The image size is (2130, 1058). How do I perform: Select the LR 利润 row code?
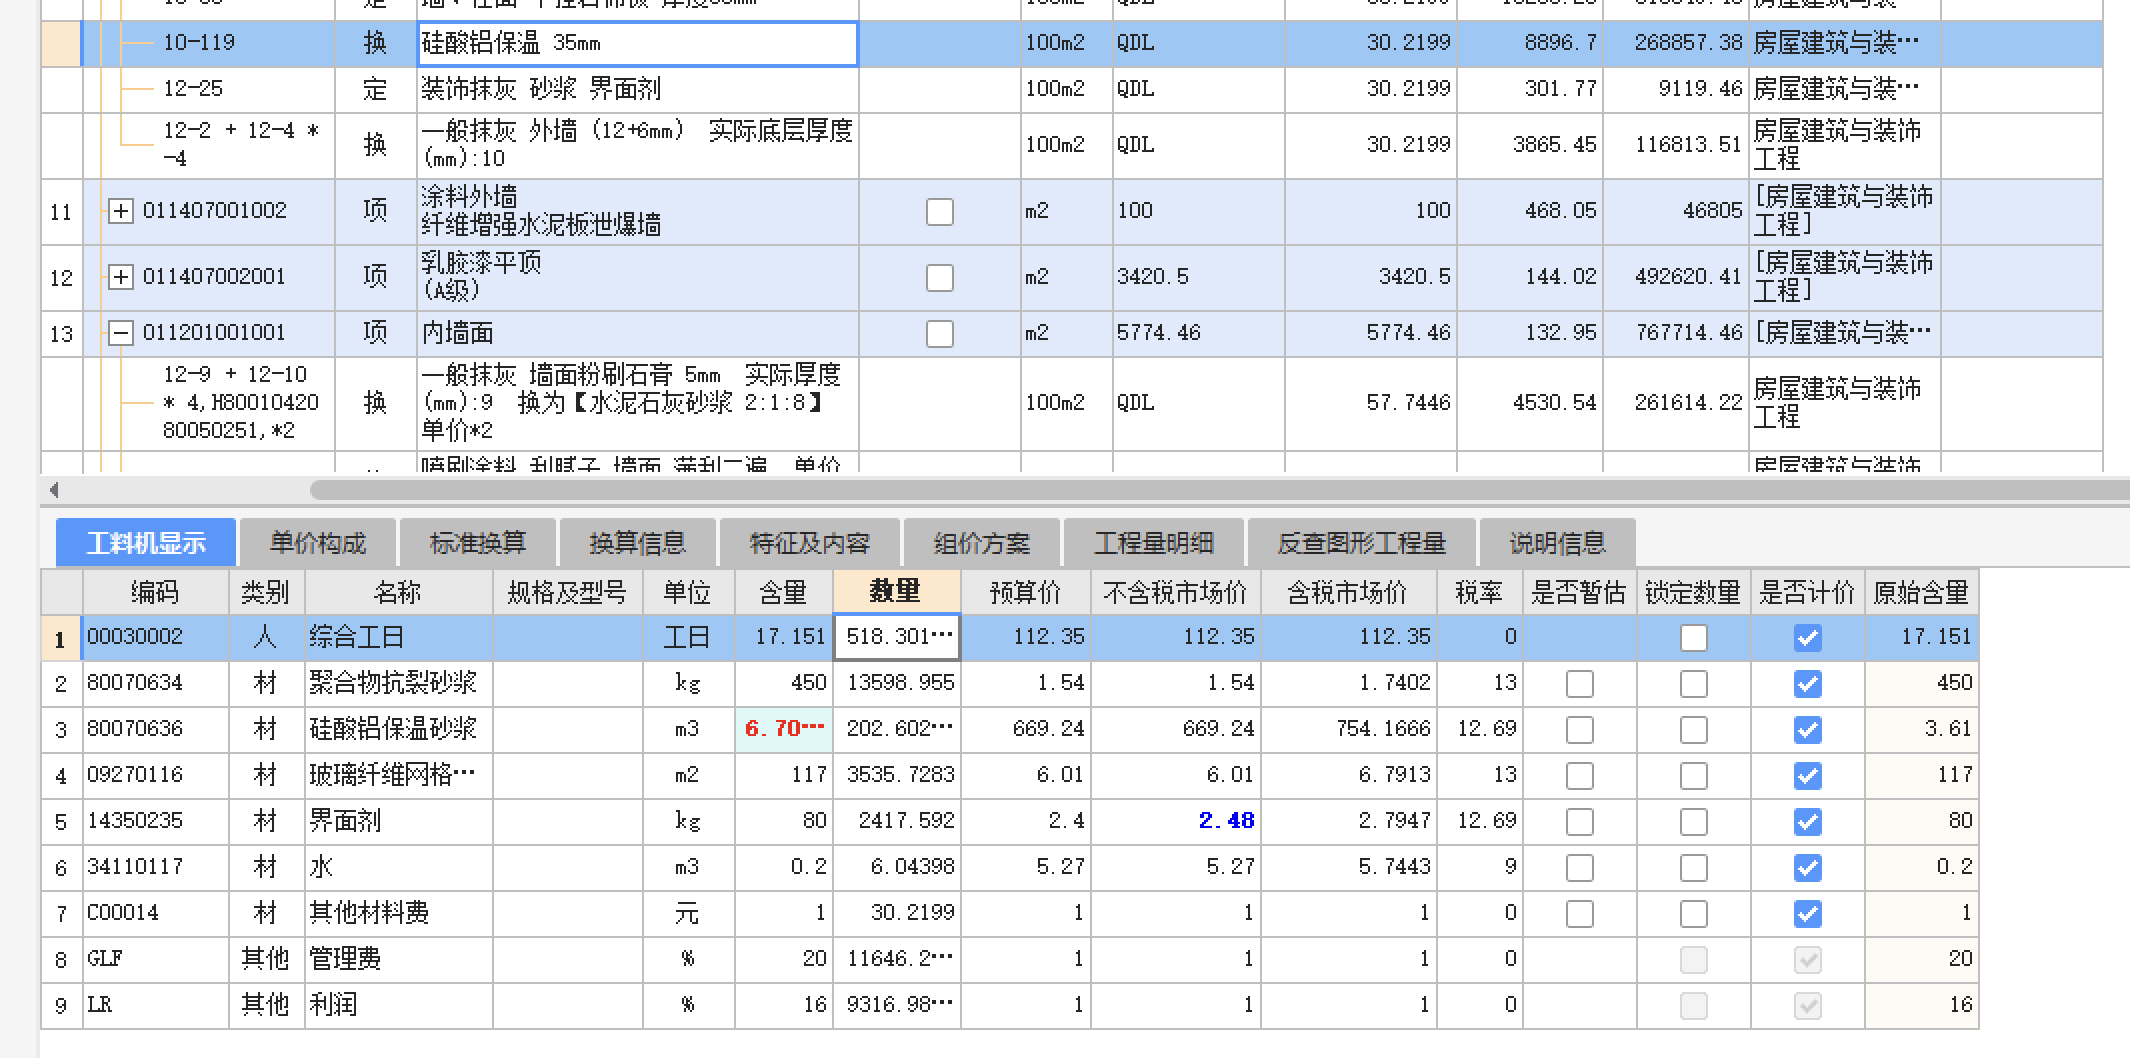pos(155,1005)
